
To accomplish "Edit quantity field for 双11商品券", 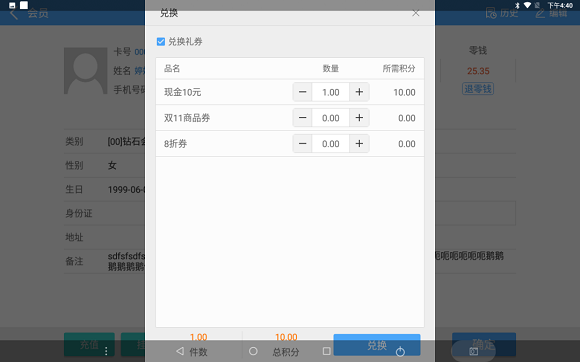I will (x=331, y=118).
